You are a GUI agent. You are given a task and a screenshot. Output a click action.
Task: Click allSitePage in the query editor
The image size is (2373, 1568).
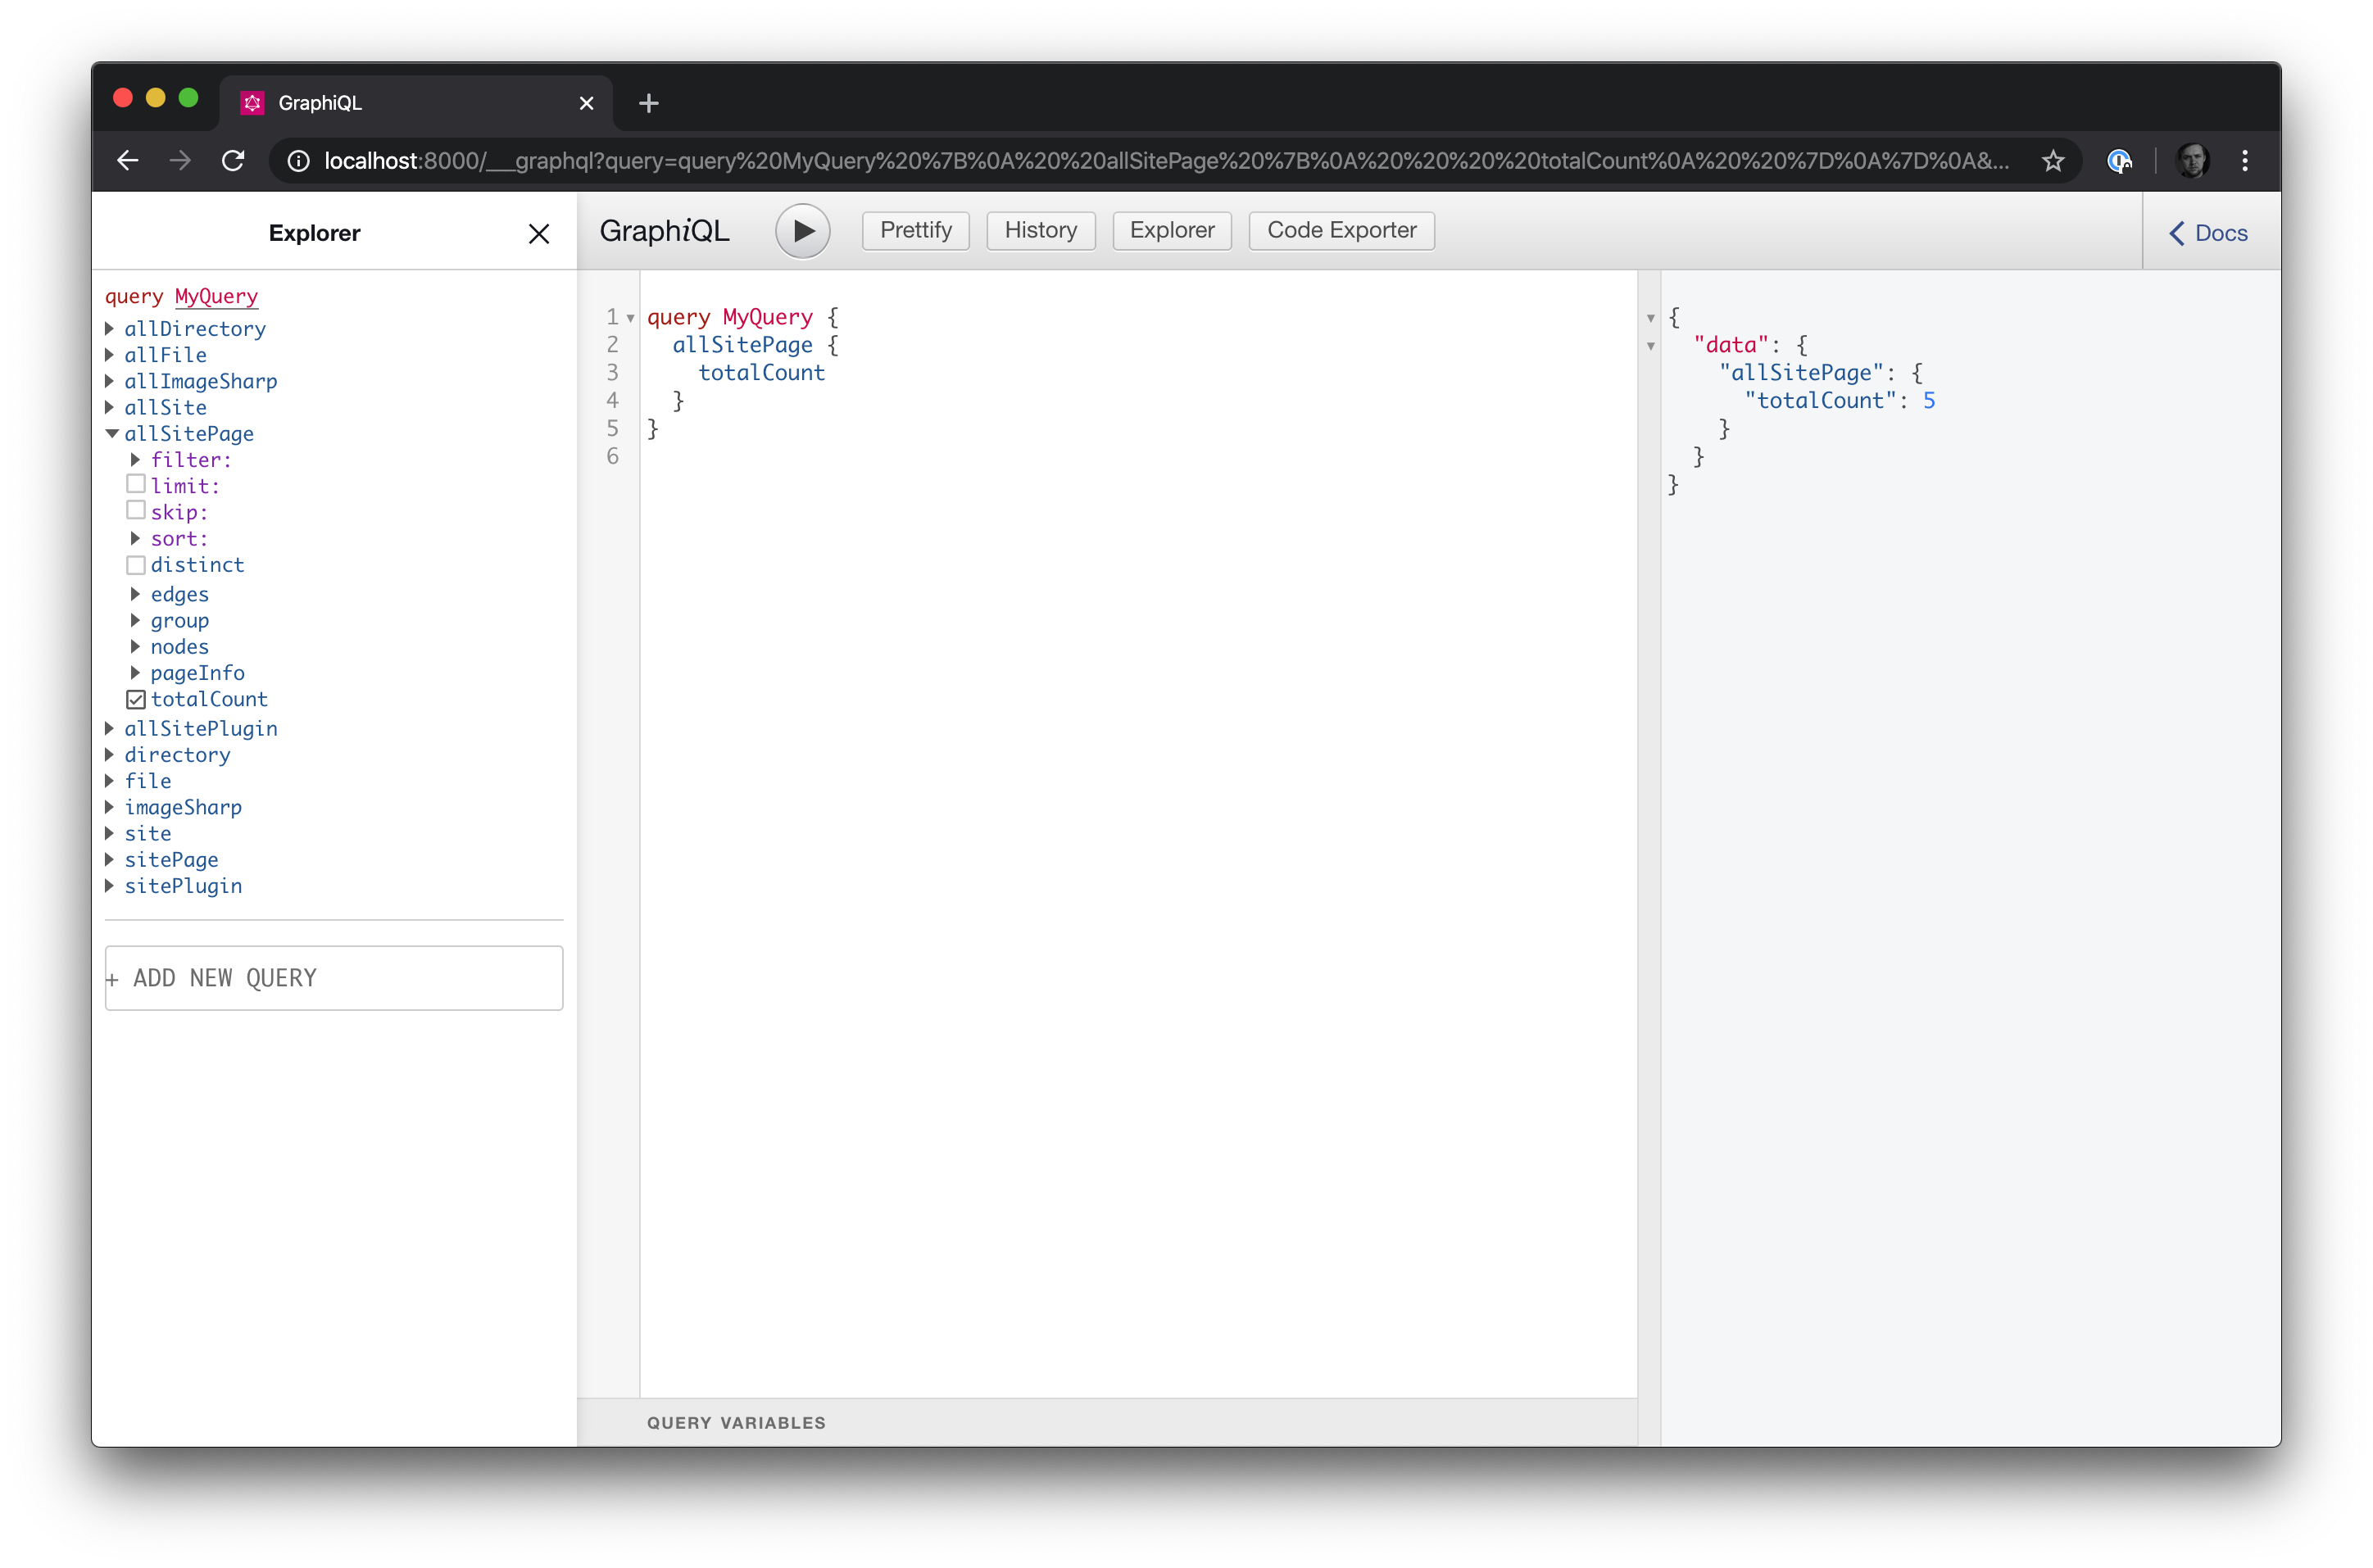[742, 345]
